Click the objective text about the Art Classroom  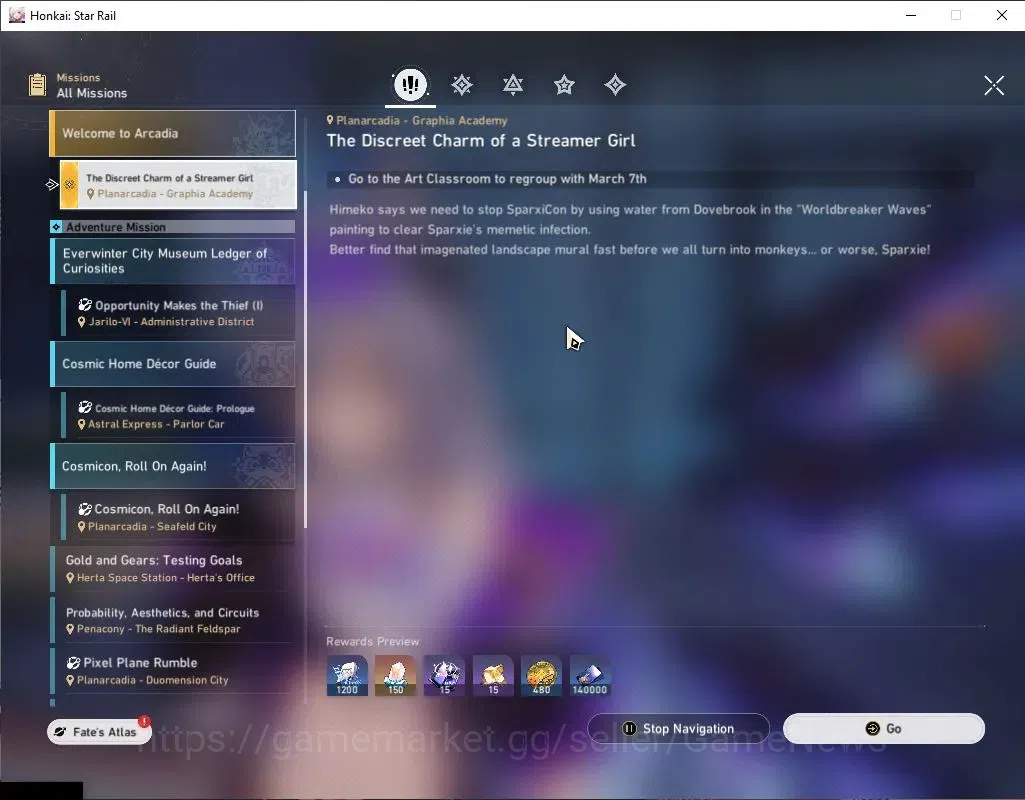tap(497, 179)
